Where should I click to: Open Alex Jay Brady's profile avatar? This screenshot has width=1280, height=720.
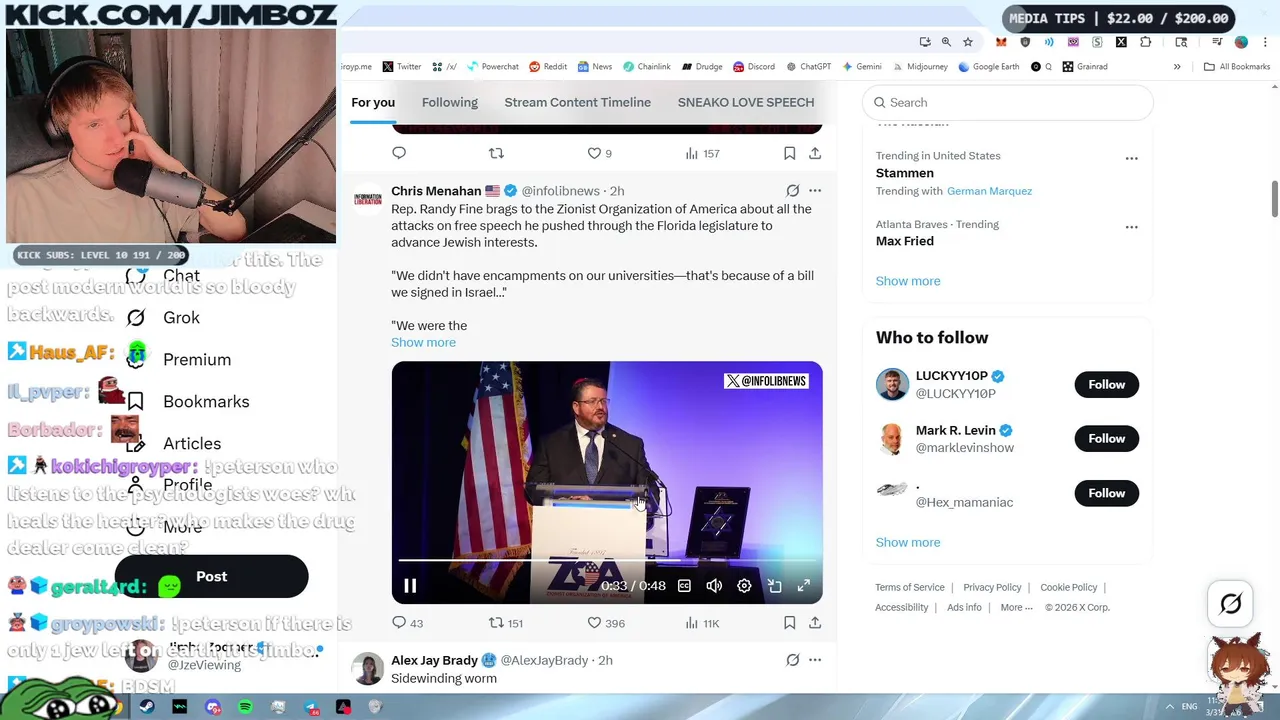[368, 669]
